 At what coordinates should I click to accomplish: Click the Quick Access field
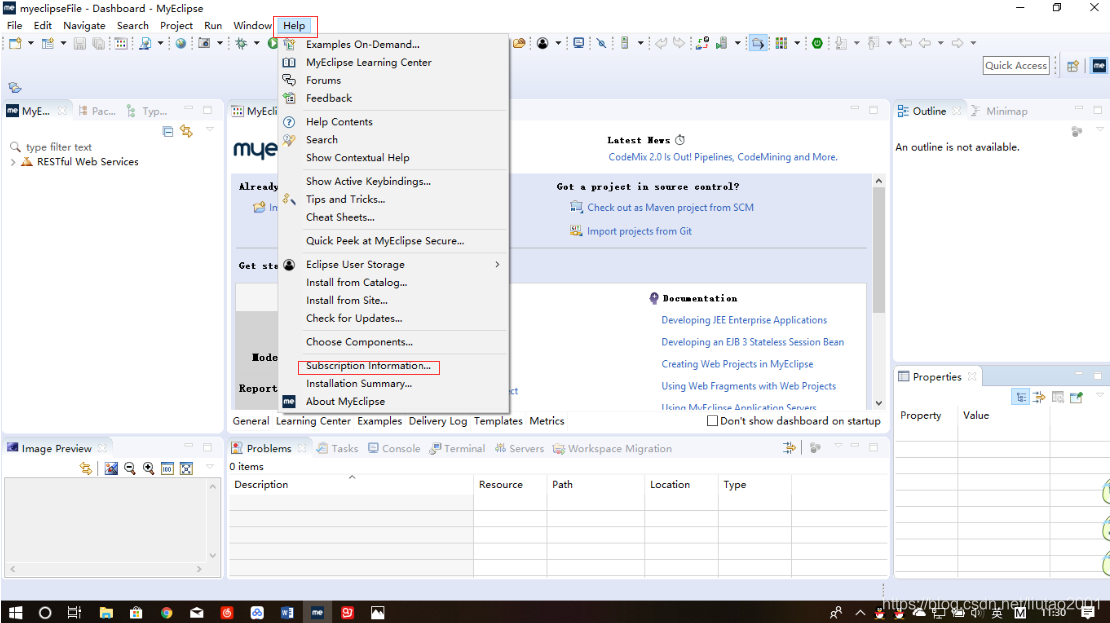pyautogui.click(x=1016, y=66)
